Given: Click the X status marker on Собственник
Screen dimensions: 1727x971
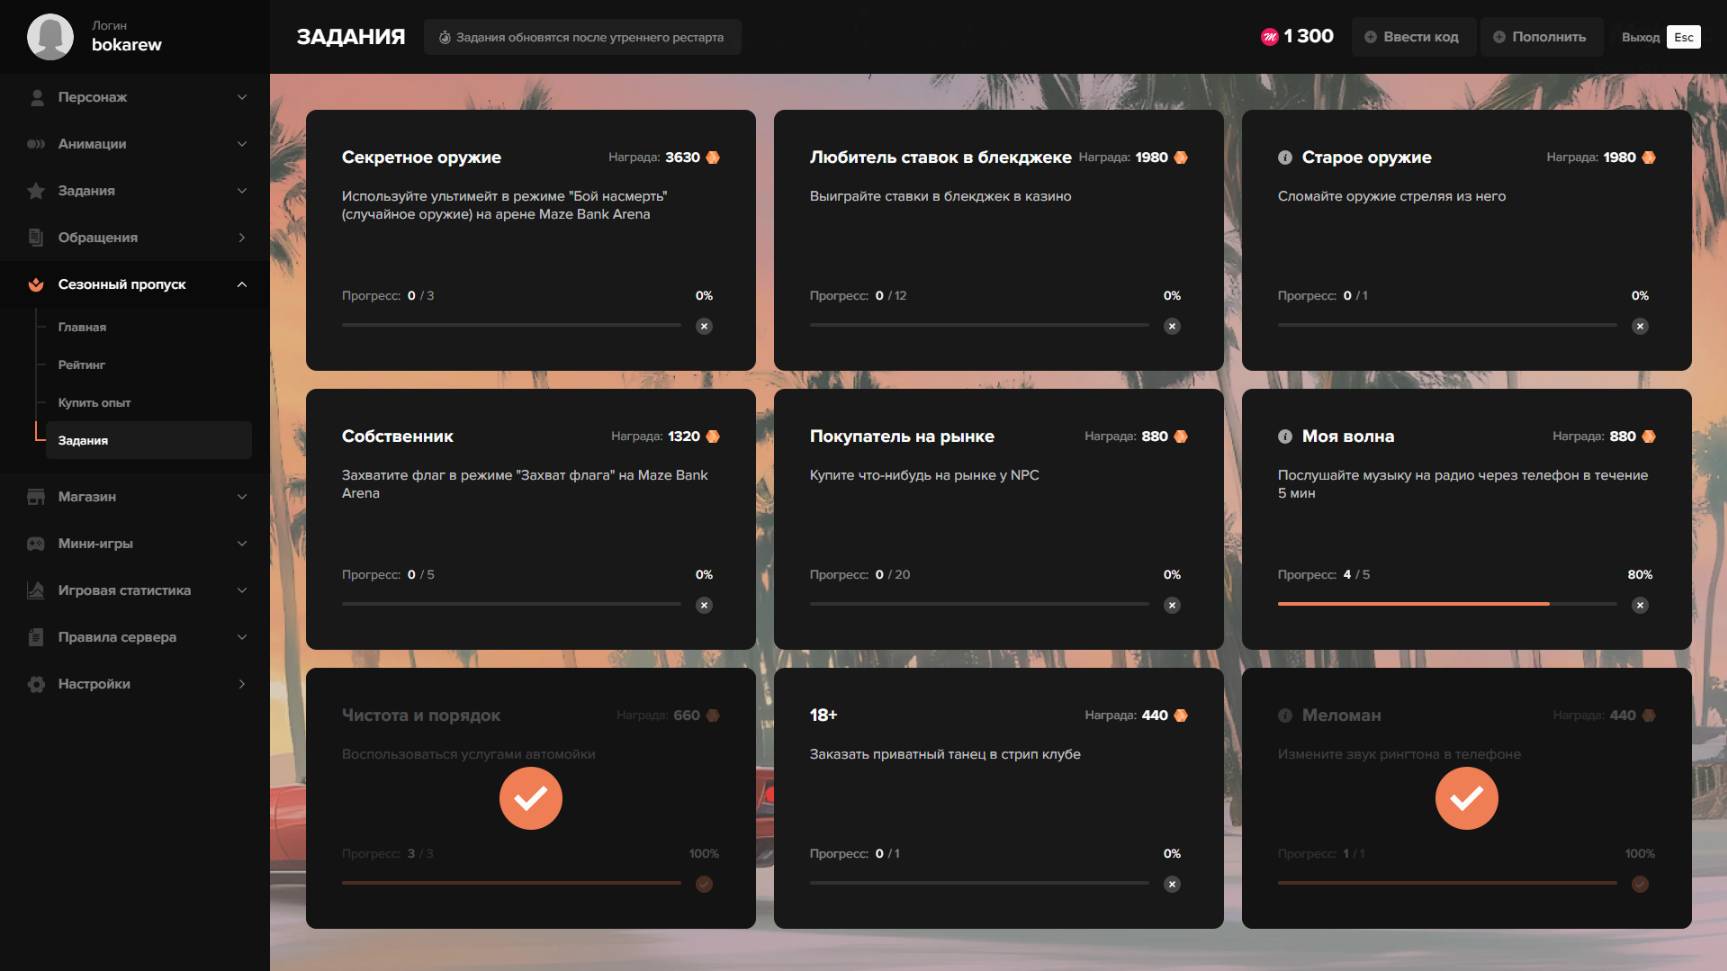Looking at the screenshot, I should tap(705, 605).
